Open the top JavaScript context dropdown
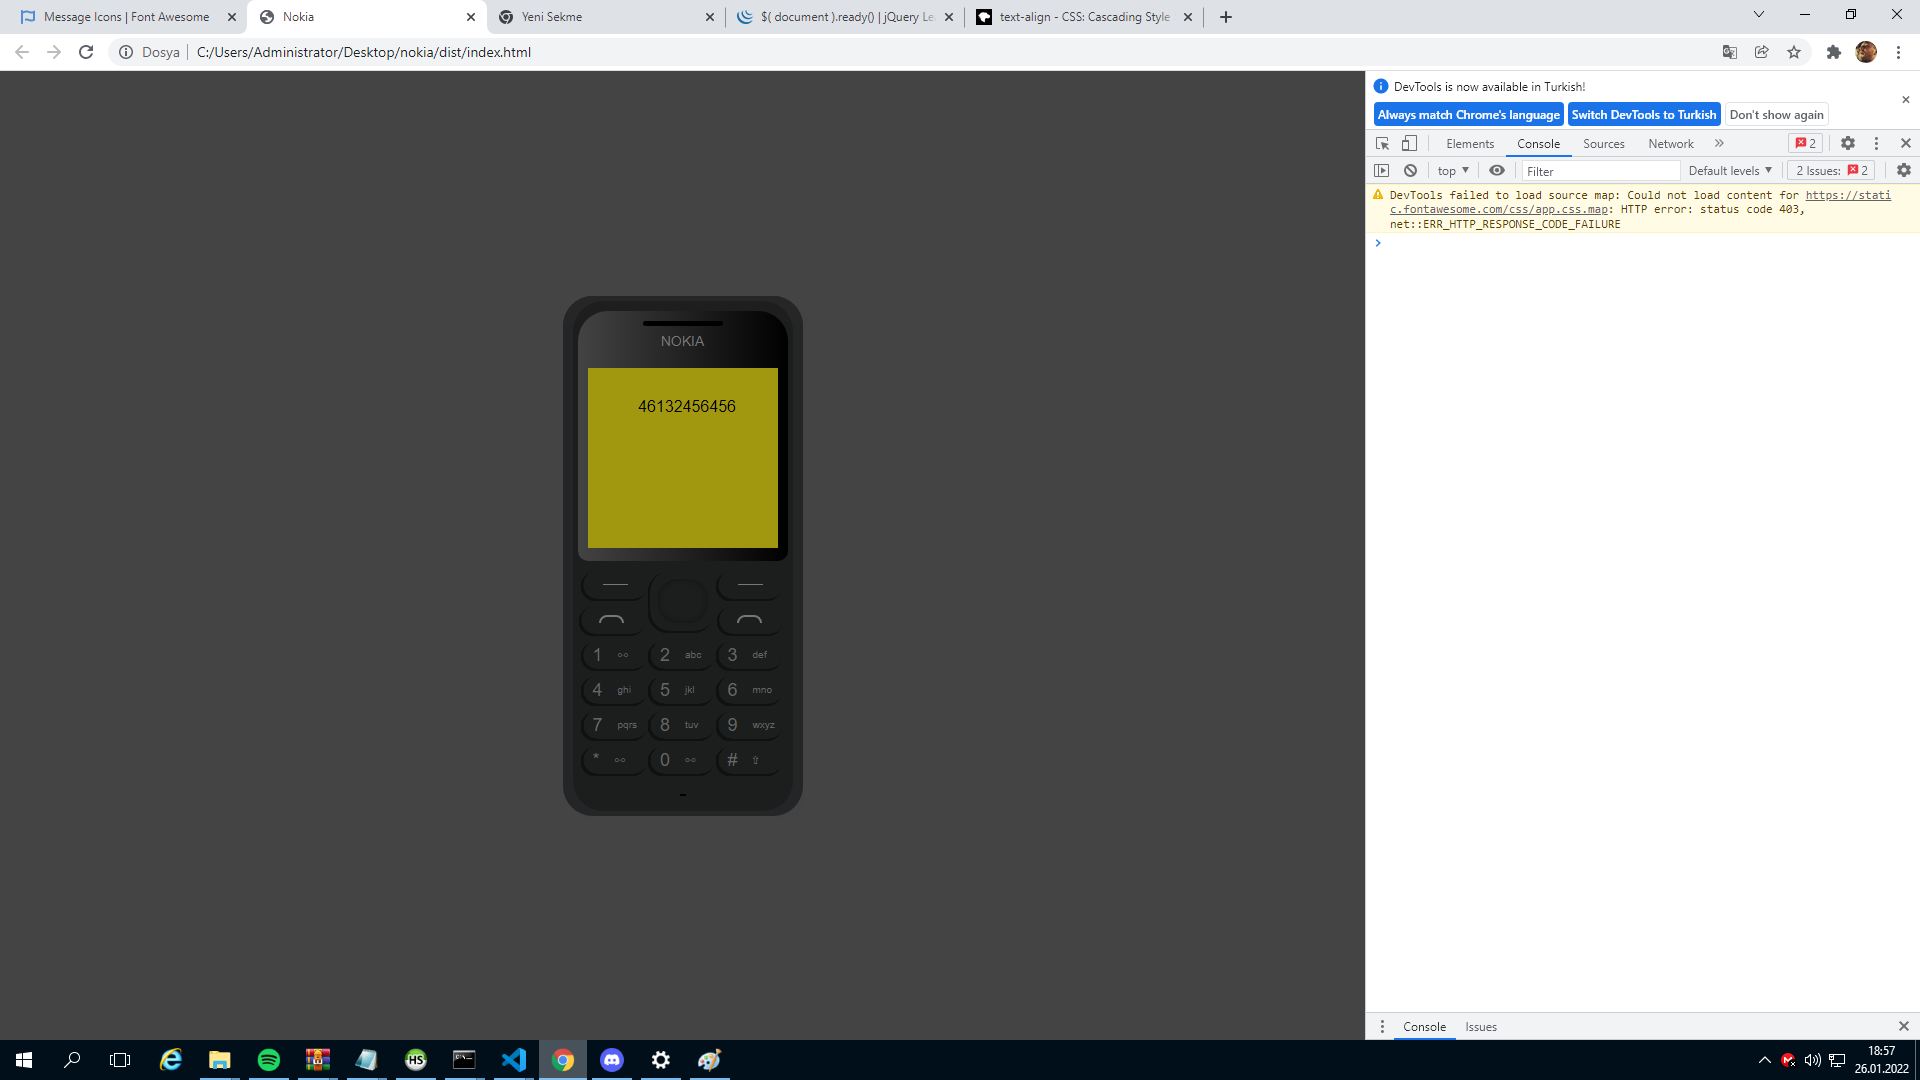Image resolution: width=1920 pixels, height=1080 pixels. tap(1453, 171)
